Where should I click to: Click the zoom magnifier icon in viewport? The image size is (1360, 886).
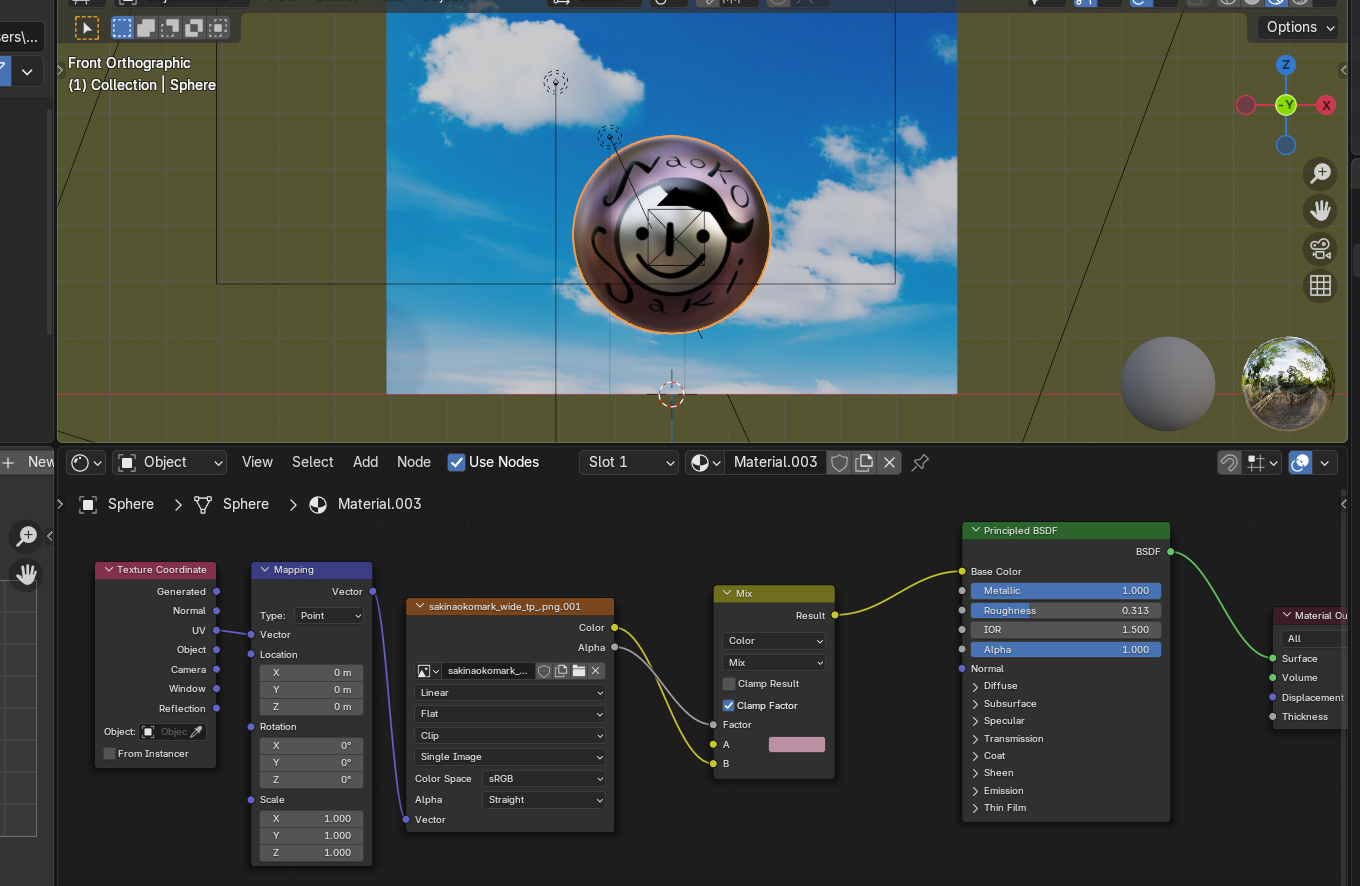(x=1320, y=173)
